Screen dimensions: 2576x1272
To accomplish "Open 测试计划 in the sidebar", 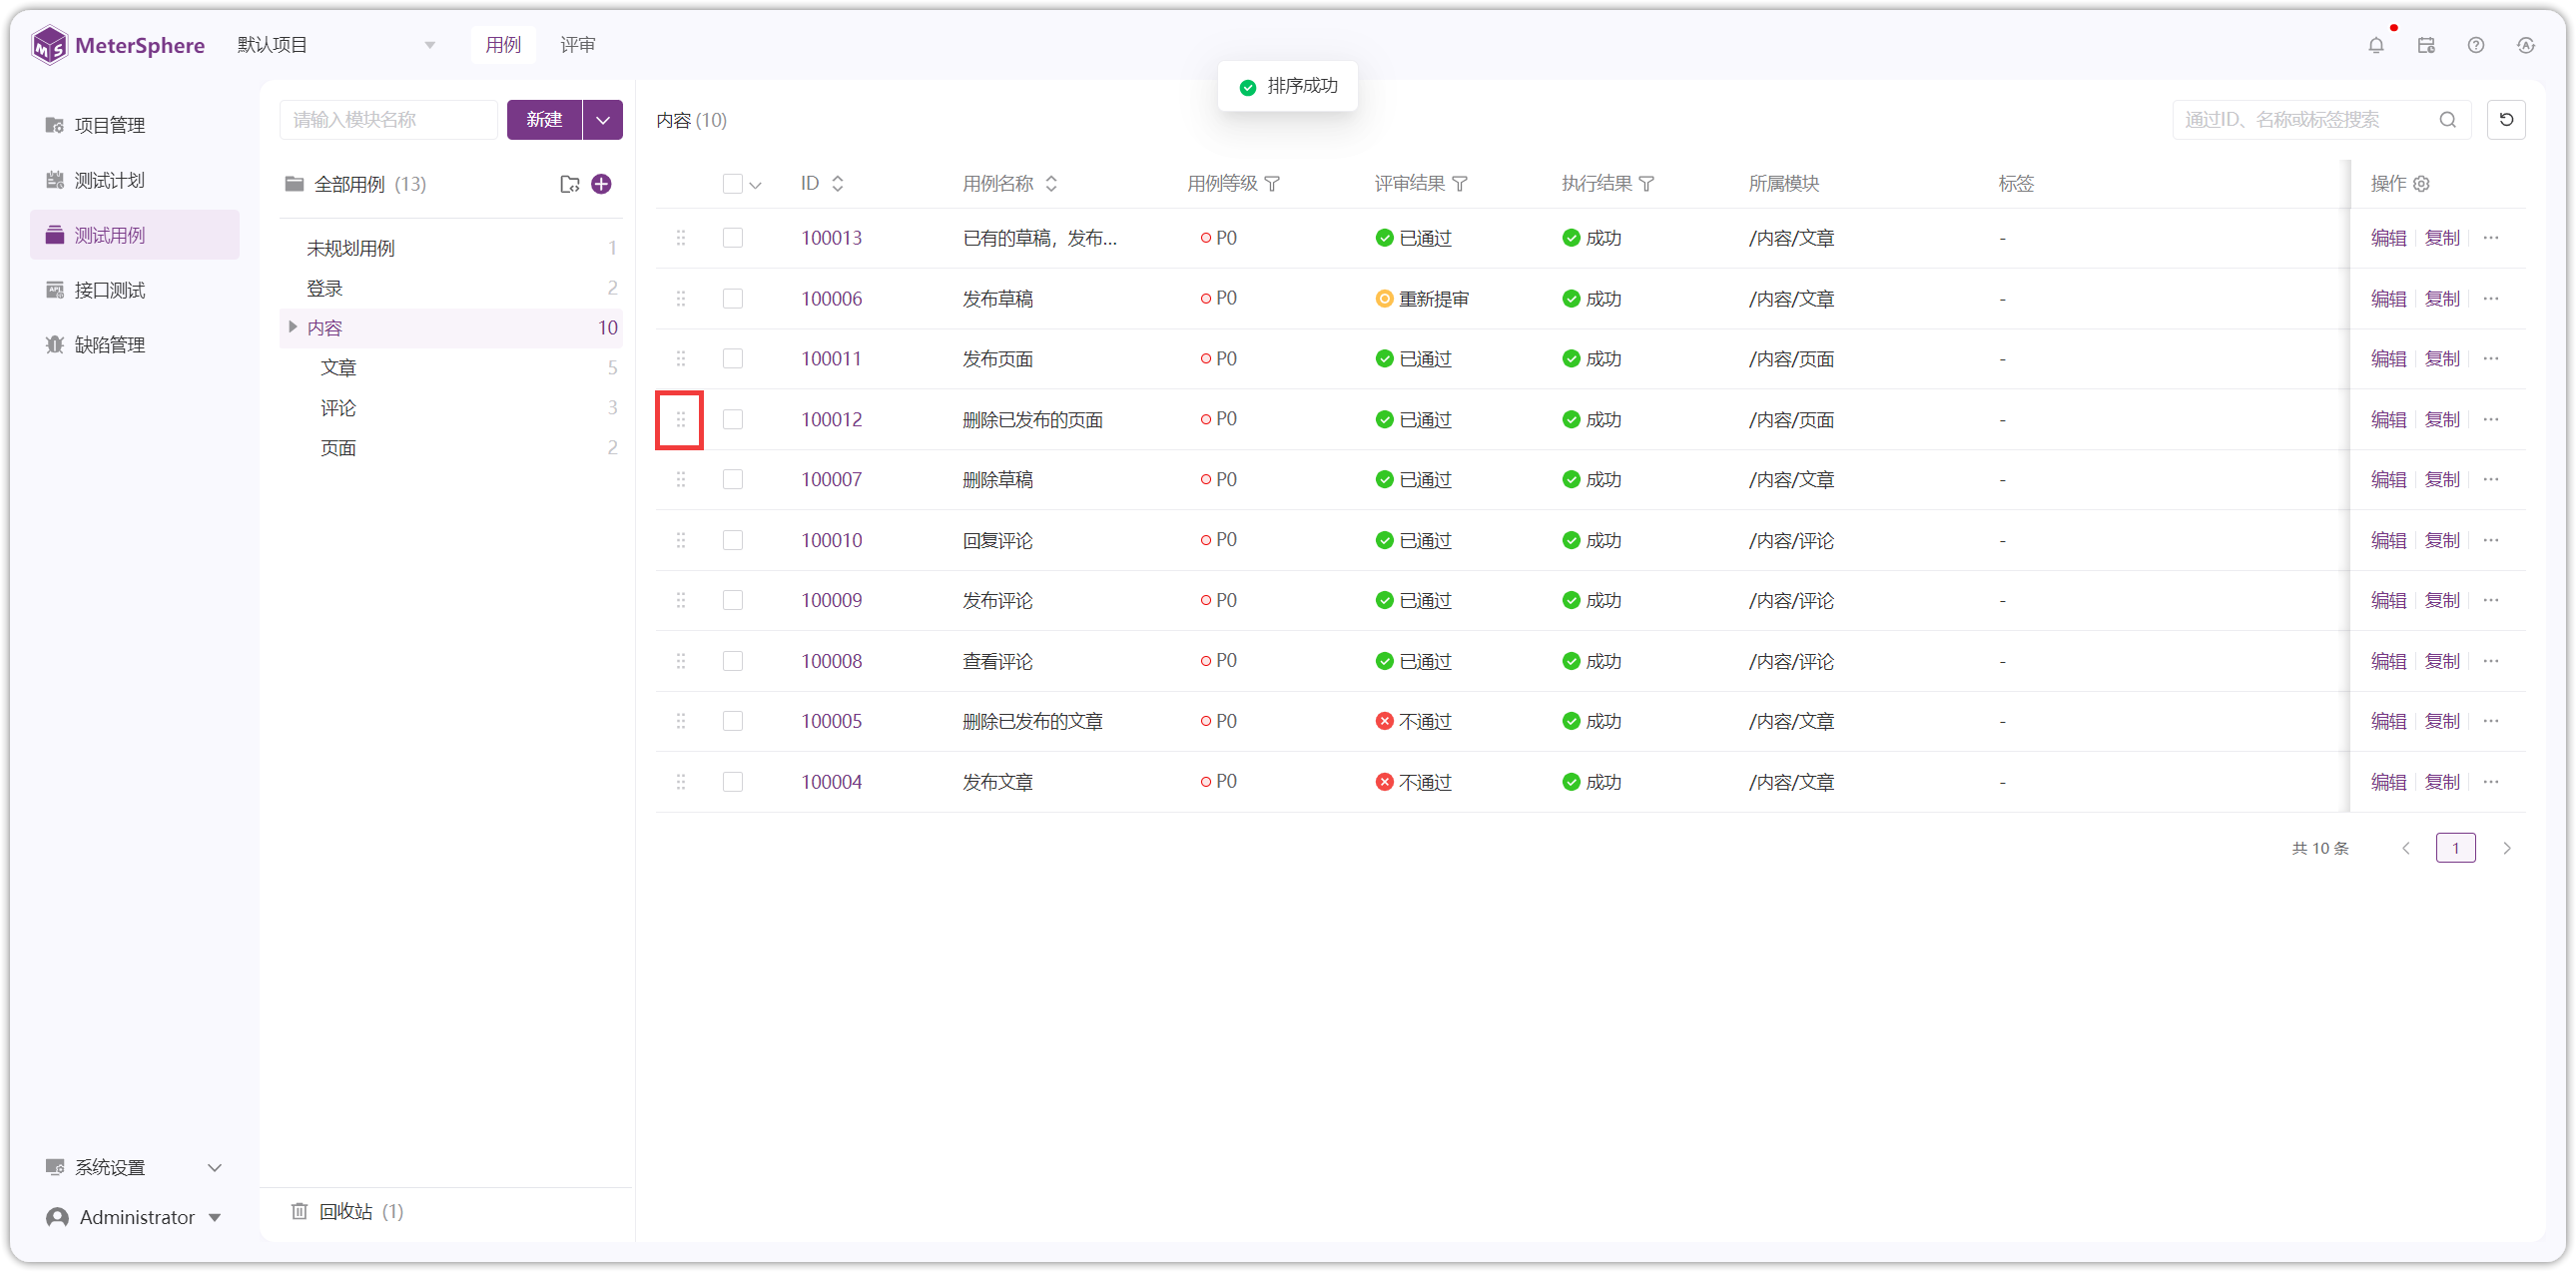I will (135, 180).
